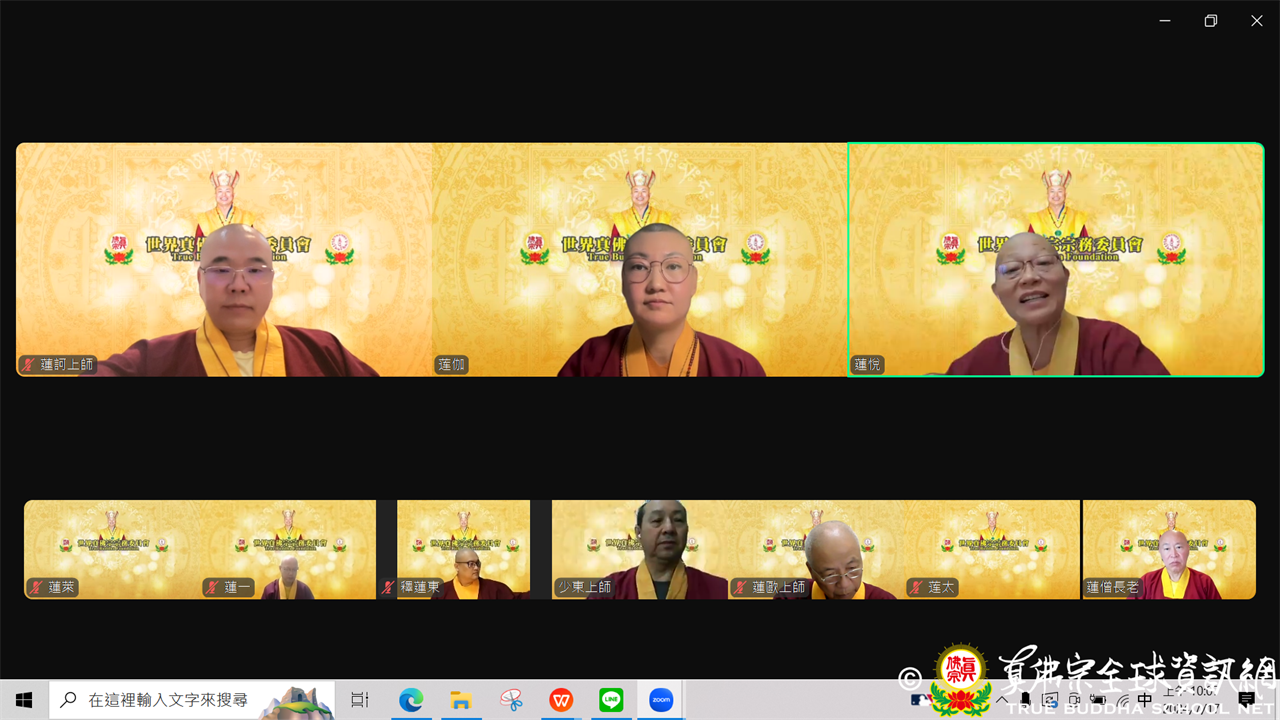The image size is (1280, 720).
Task: Switch the 中 input method indicator
Action: point(1145,700)
